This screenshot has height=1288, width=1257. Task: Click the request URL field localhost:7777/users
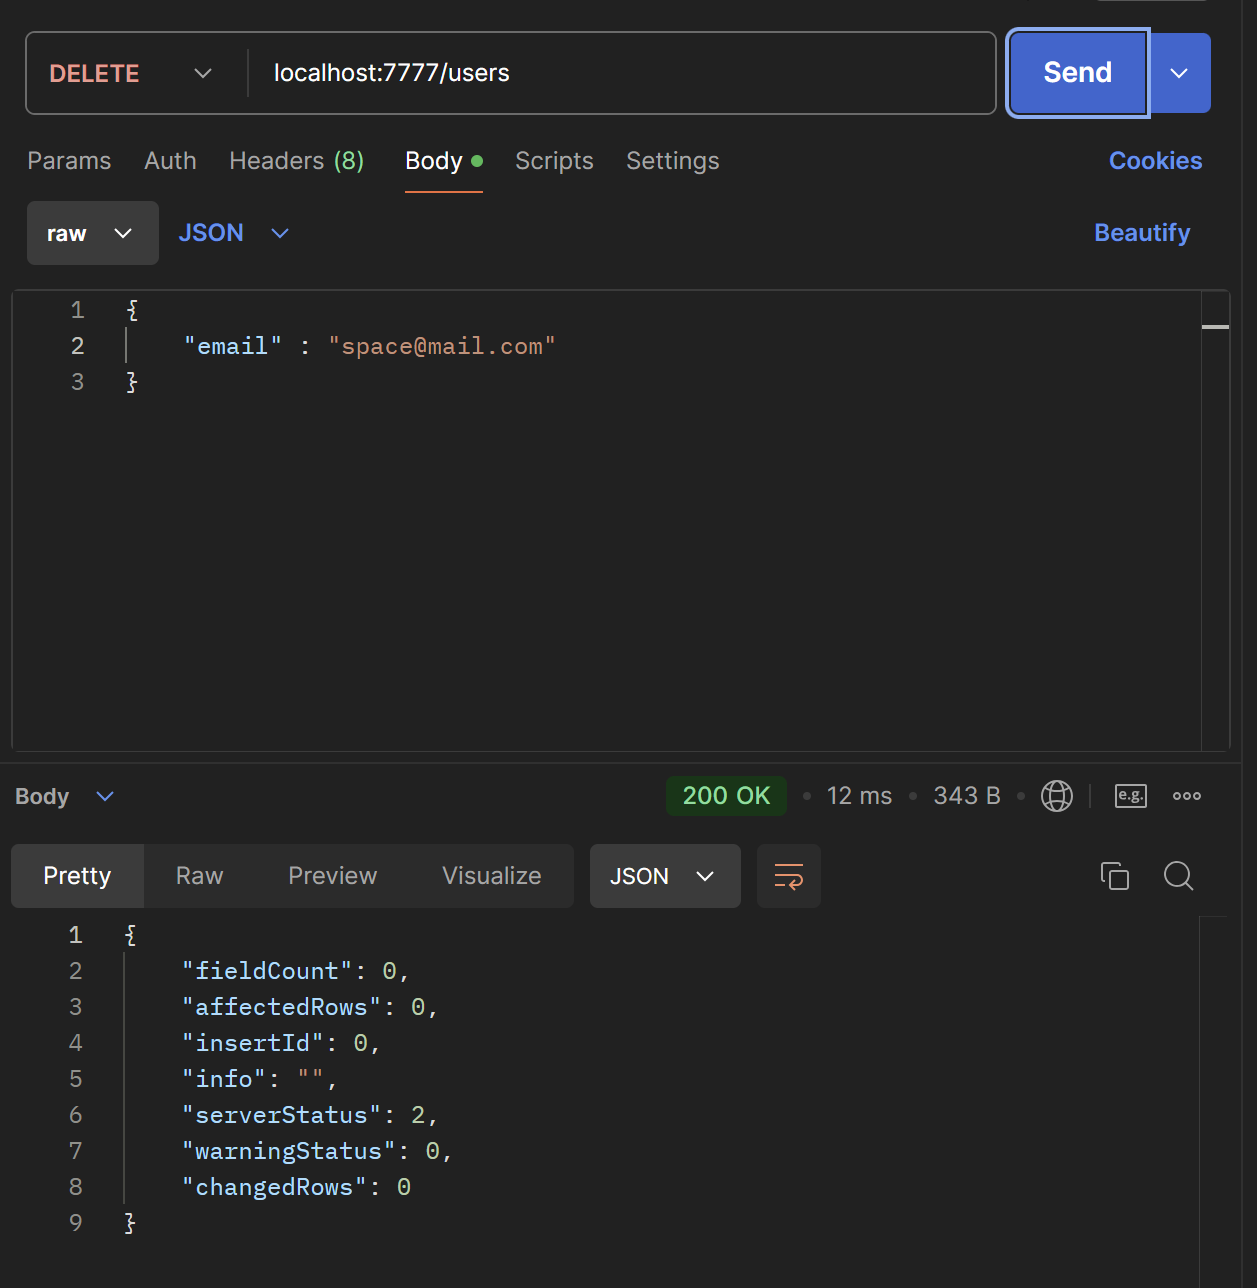point(620,73)
